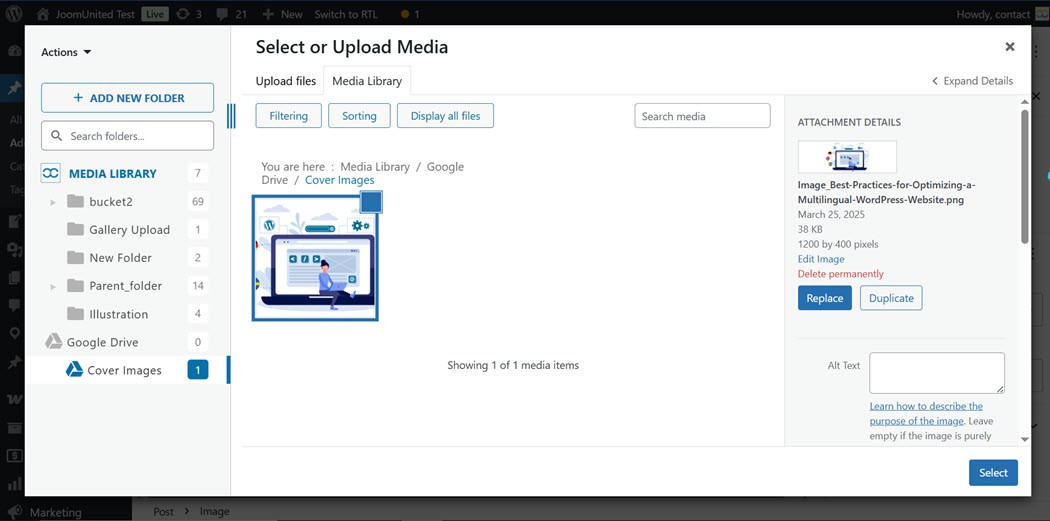Toggle the selected image's checkmark box

pos(370,203)
